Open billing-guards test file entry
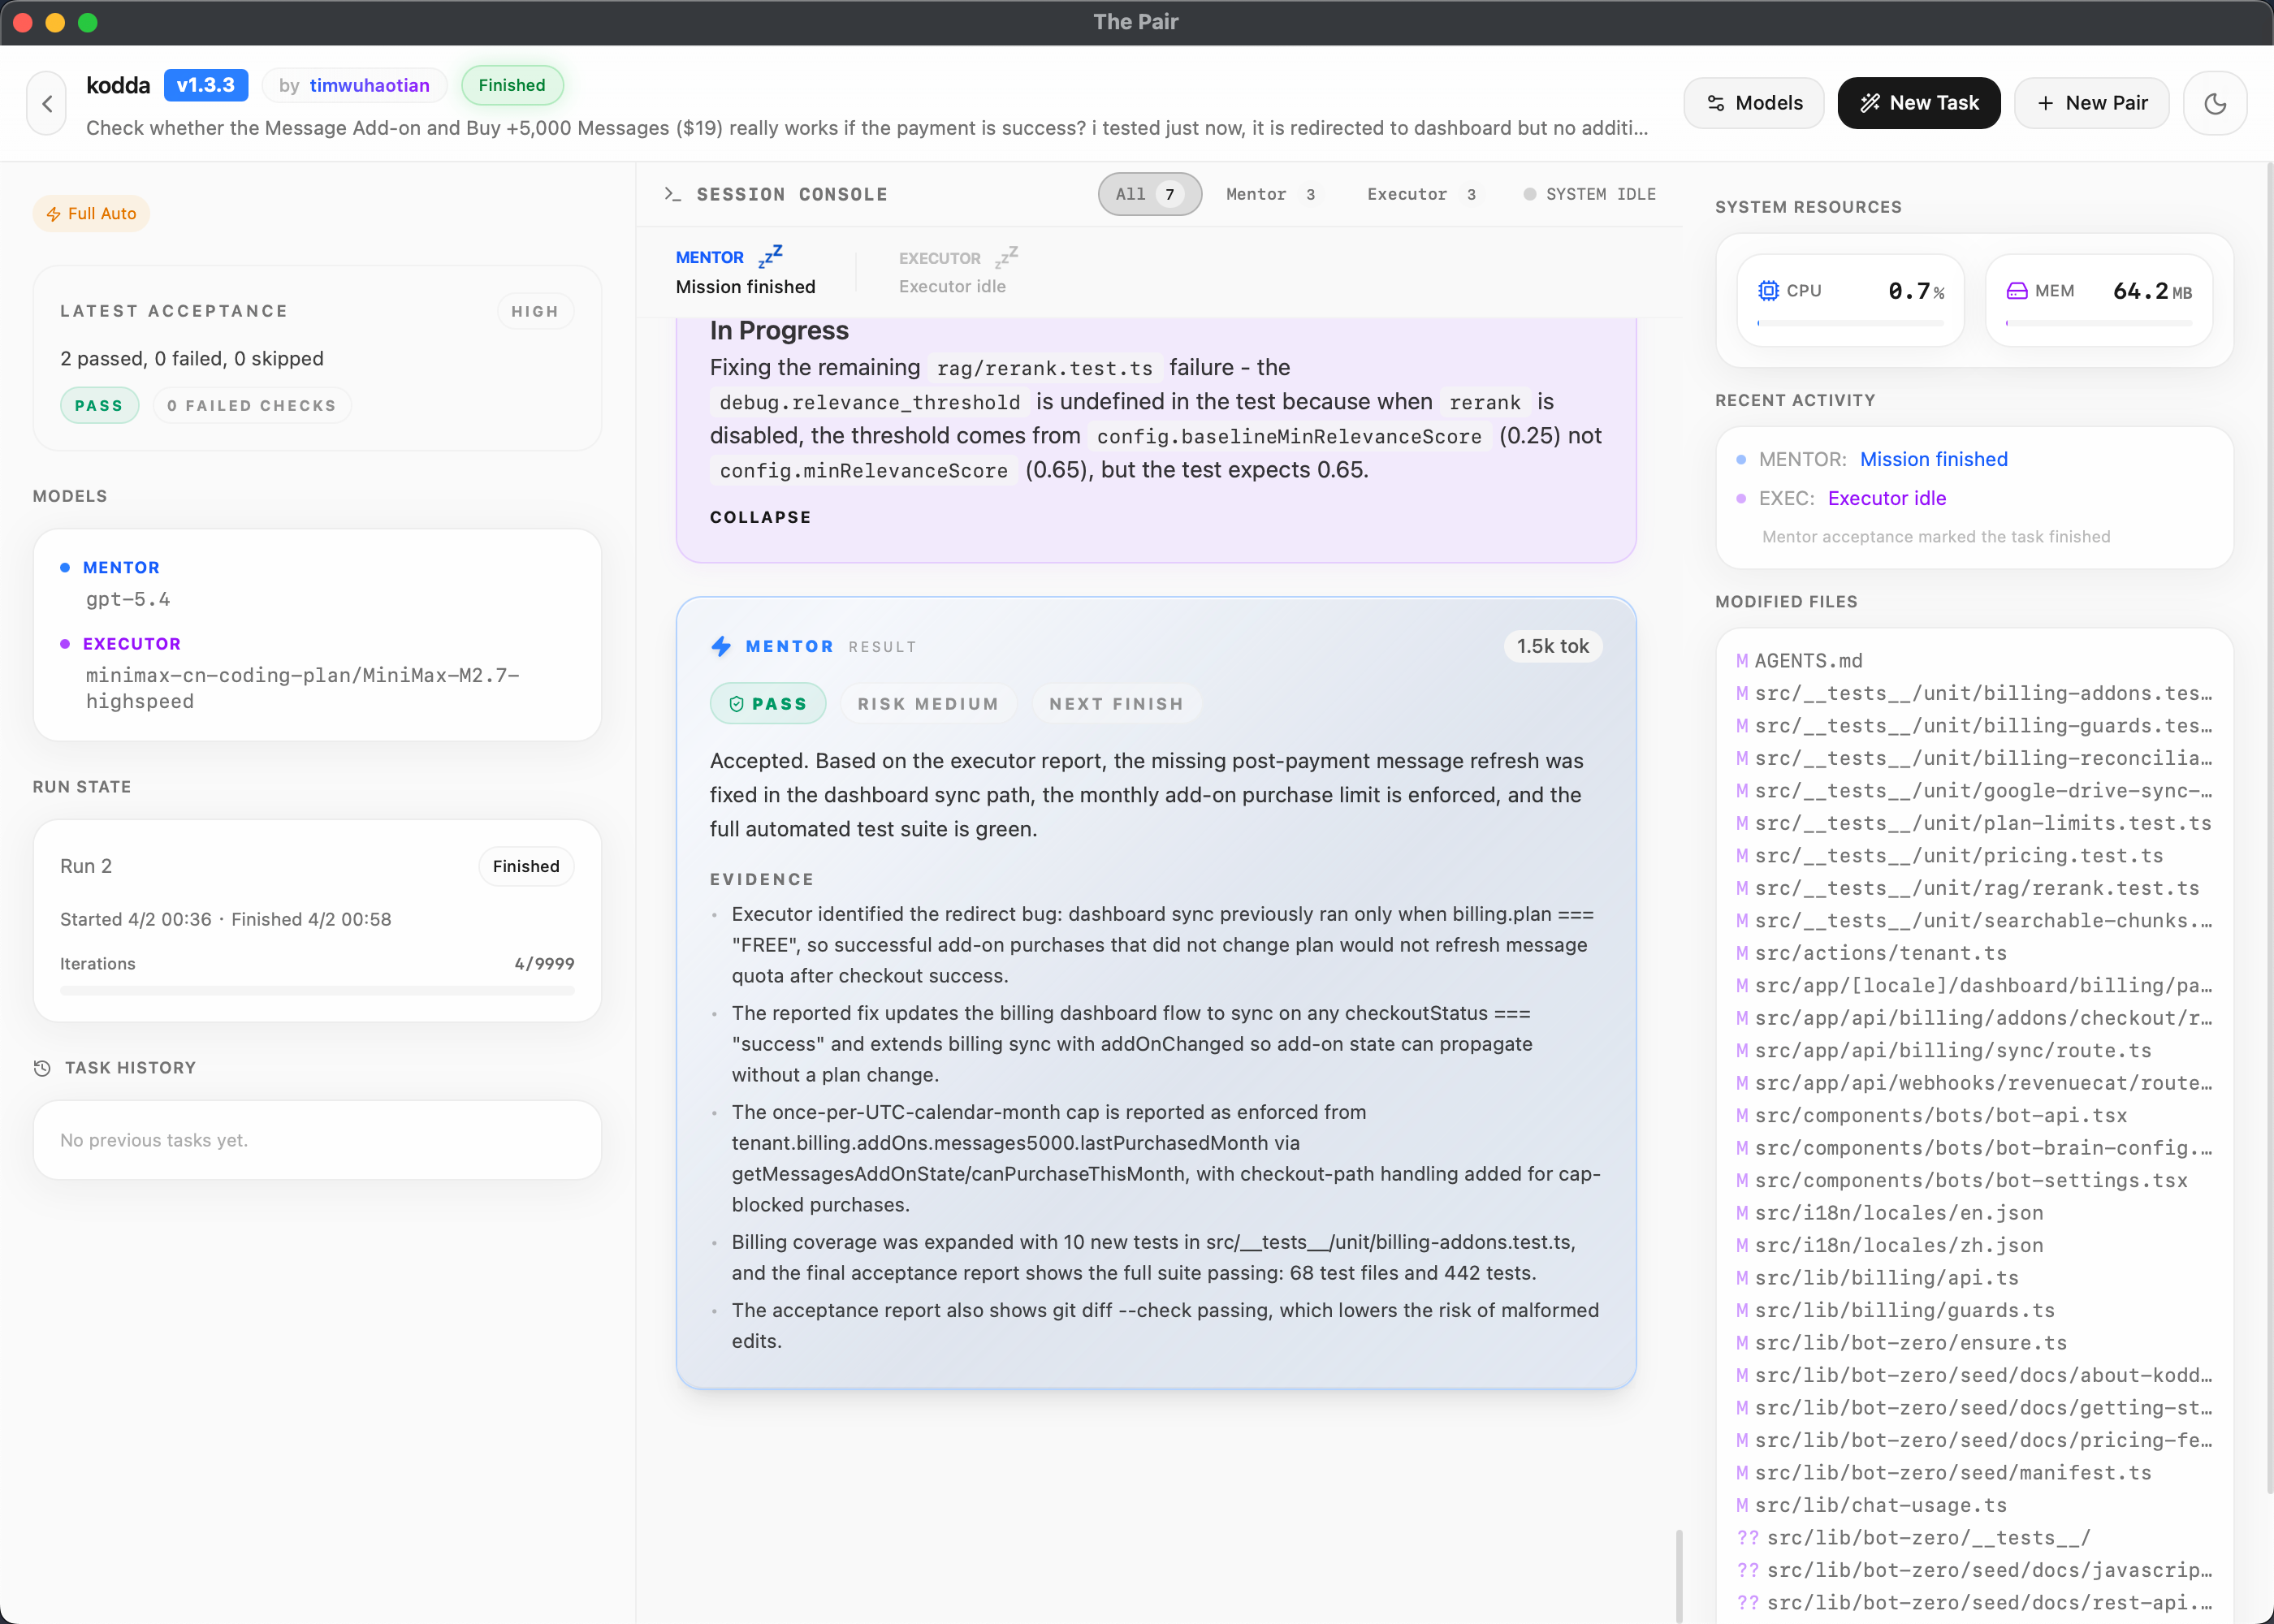 pyautogui.click(x=1974, y=726)
